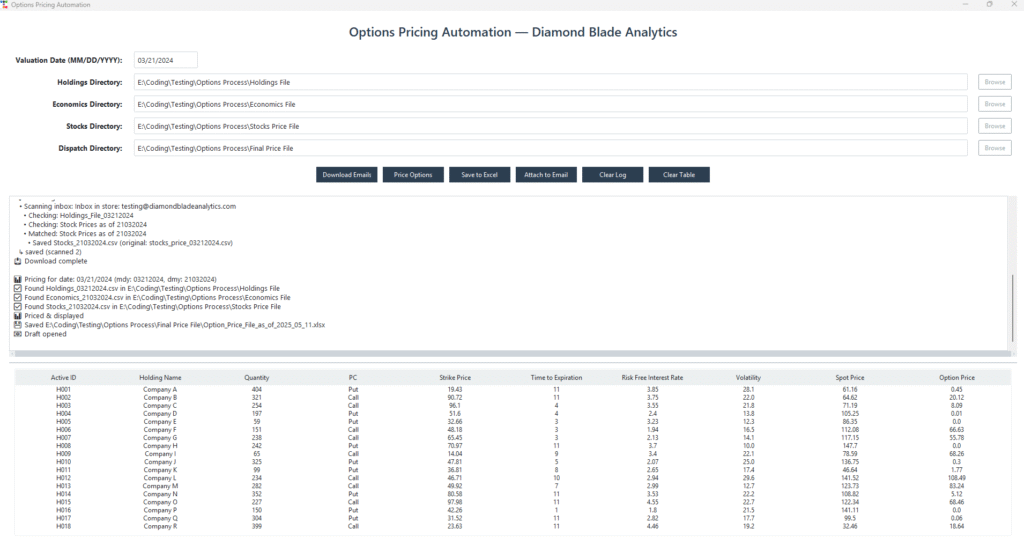Image resolution: width=1024 pixels, height=551 pixels.
Task: Click the chart icon beside Pricing for date
Action: pyautogui.click(x=18, y=279)
